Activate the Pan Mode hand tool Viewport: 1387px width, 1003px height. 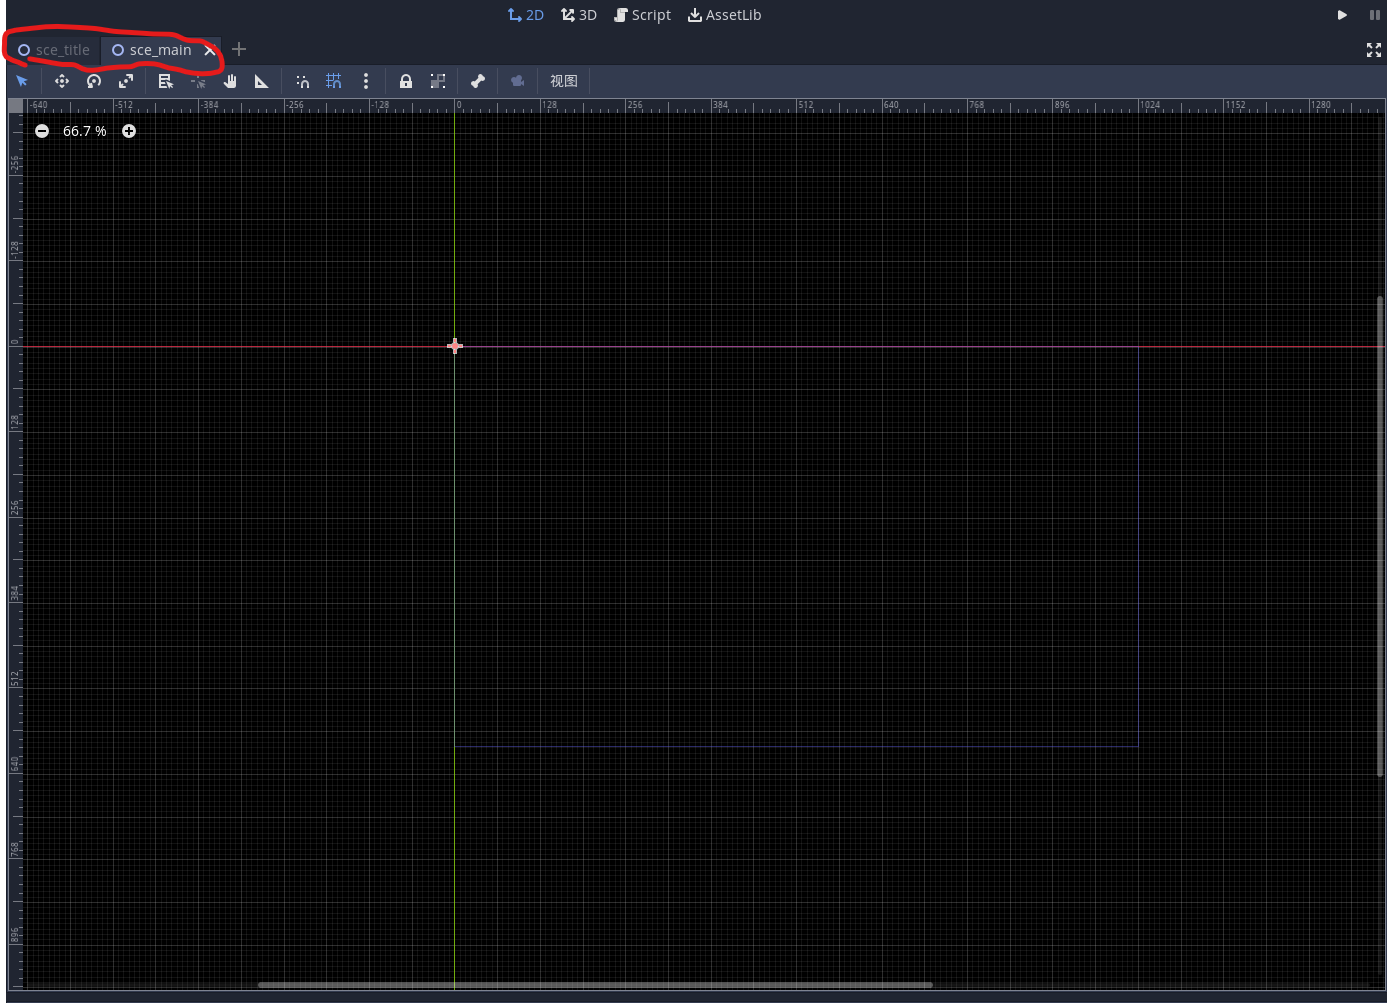[229, 81]
